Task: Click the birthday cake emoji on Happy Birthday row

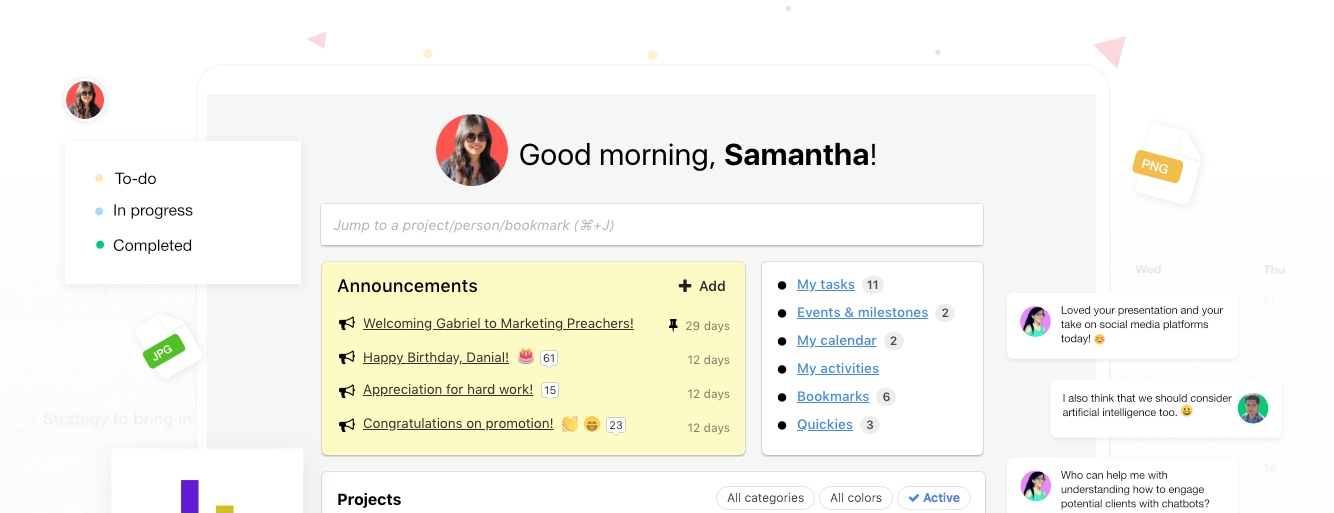Action: coord(526,356)
